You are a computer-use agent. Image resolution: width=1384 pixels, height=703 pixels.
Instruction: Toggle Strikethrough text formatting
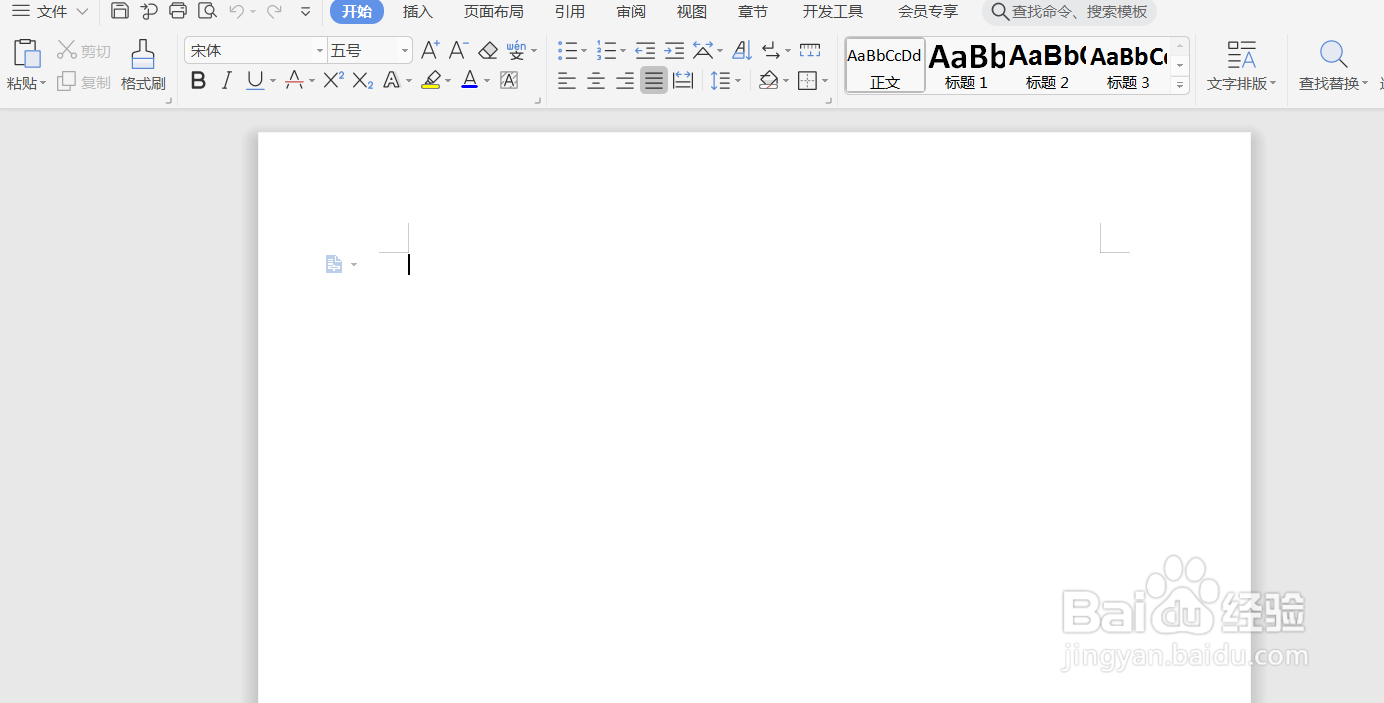click(294, 81)
